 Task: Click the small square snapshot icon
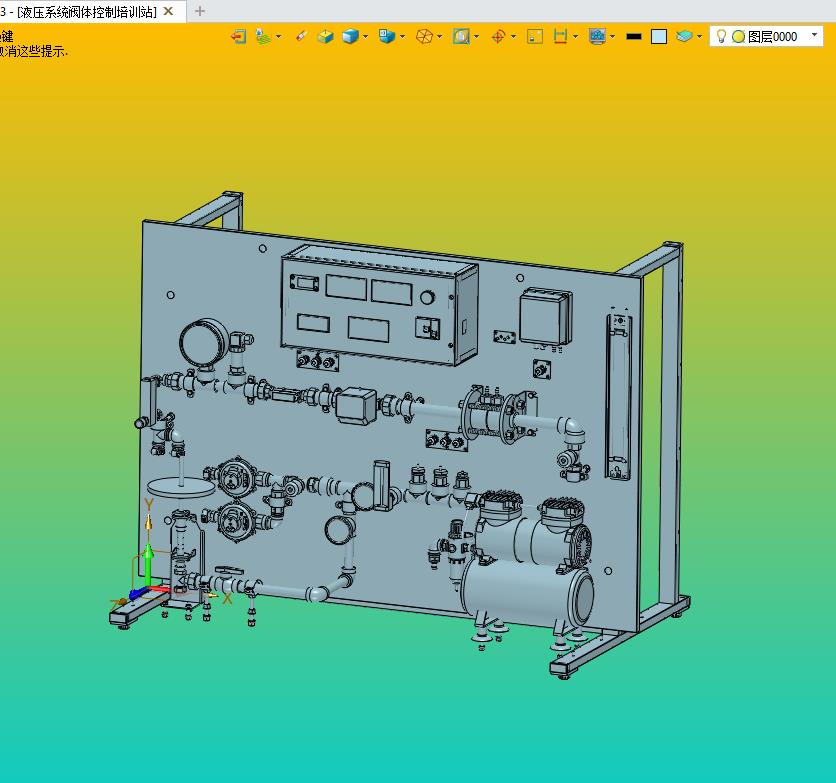pyautogui.click(x=535, y=36)
